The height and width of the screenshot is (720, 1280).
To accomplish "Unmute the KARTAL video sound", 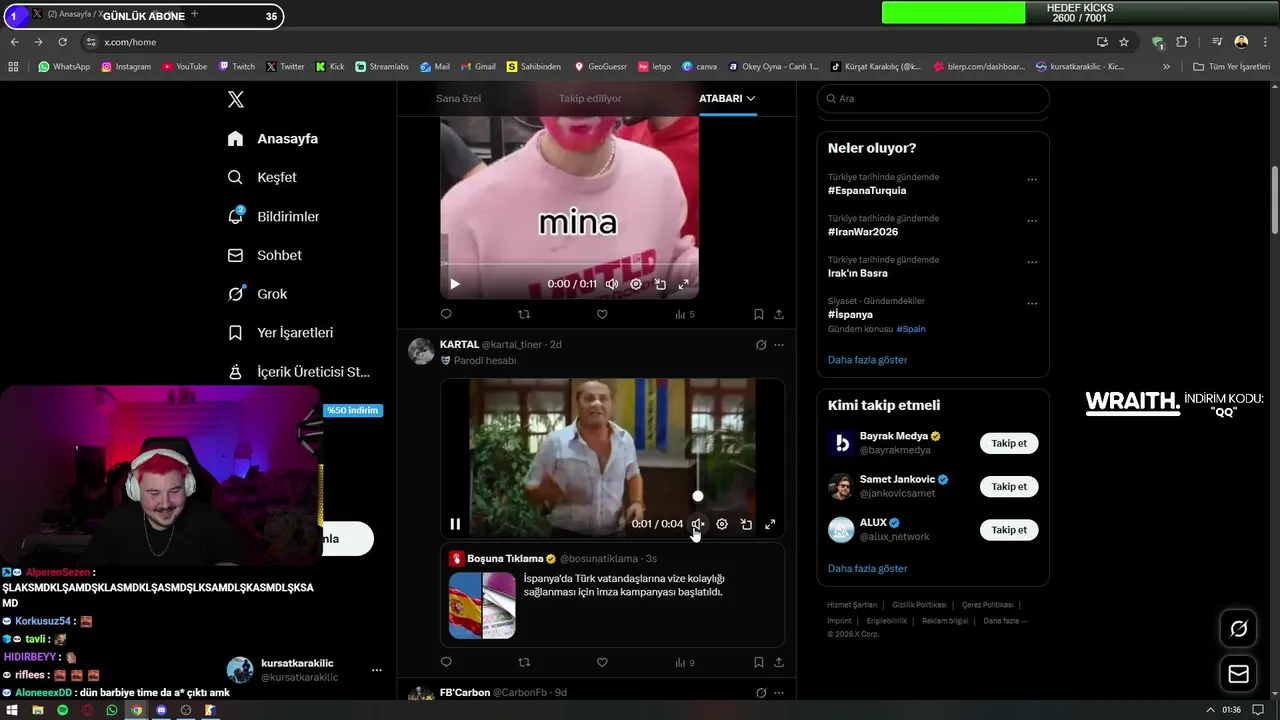I will (x=698, y=524).
